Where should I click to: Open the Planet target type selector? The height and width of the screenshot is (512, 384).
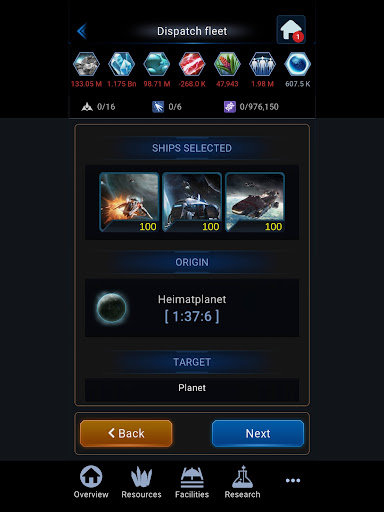(x=192, y=388)
